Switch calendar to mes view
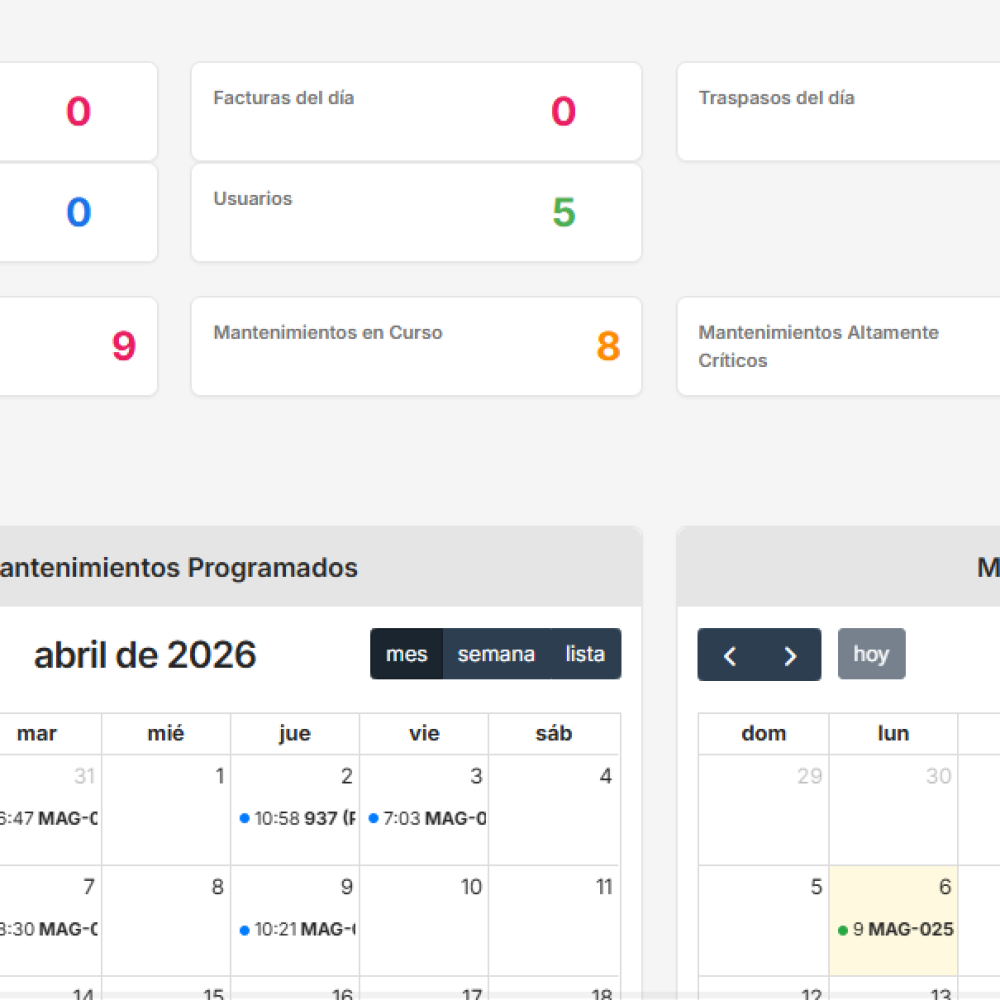The width and height of the screenshot is (1000, 1000). coord(407,654)
